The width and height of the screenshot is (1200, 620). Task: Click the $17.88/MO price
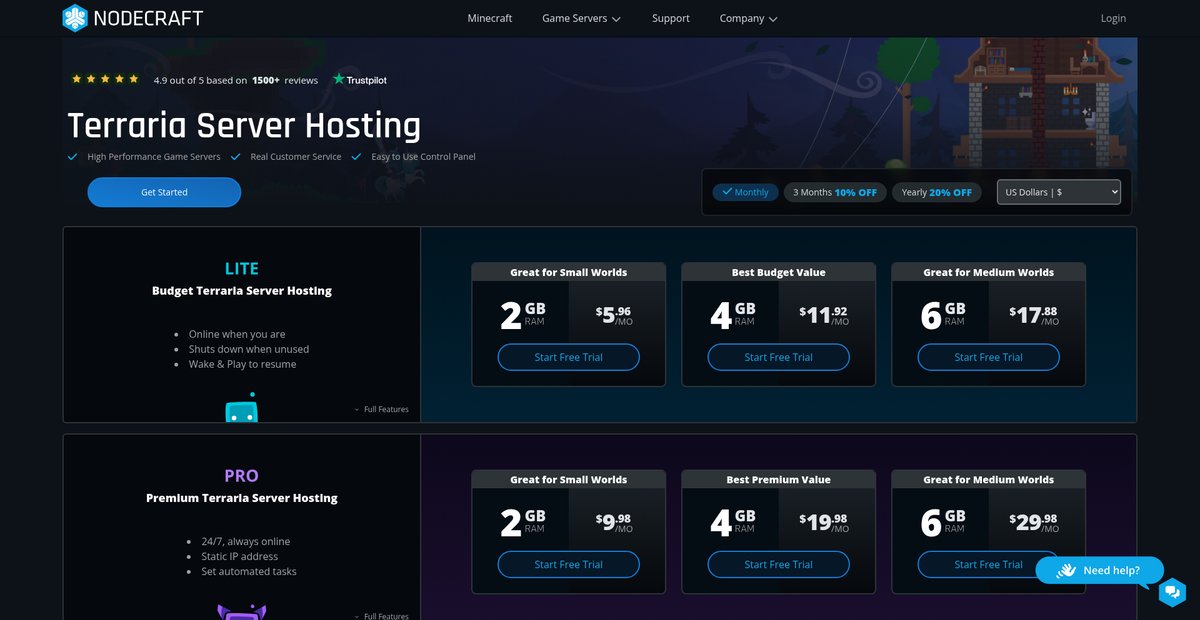point(1034,315)
